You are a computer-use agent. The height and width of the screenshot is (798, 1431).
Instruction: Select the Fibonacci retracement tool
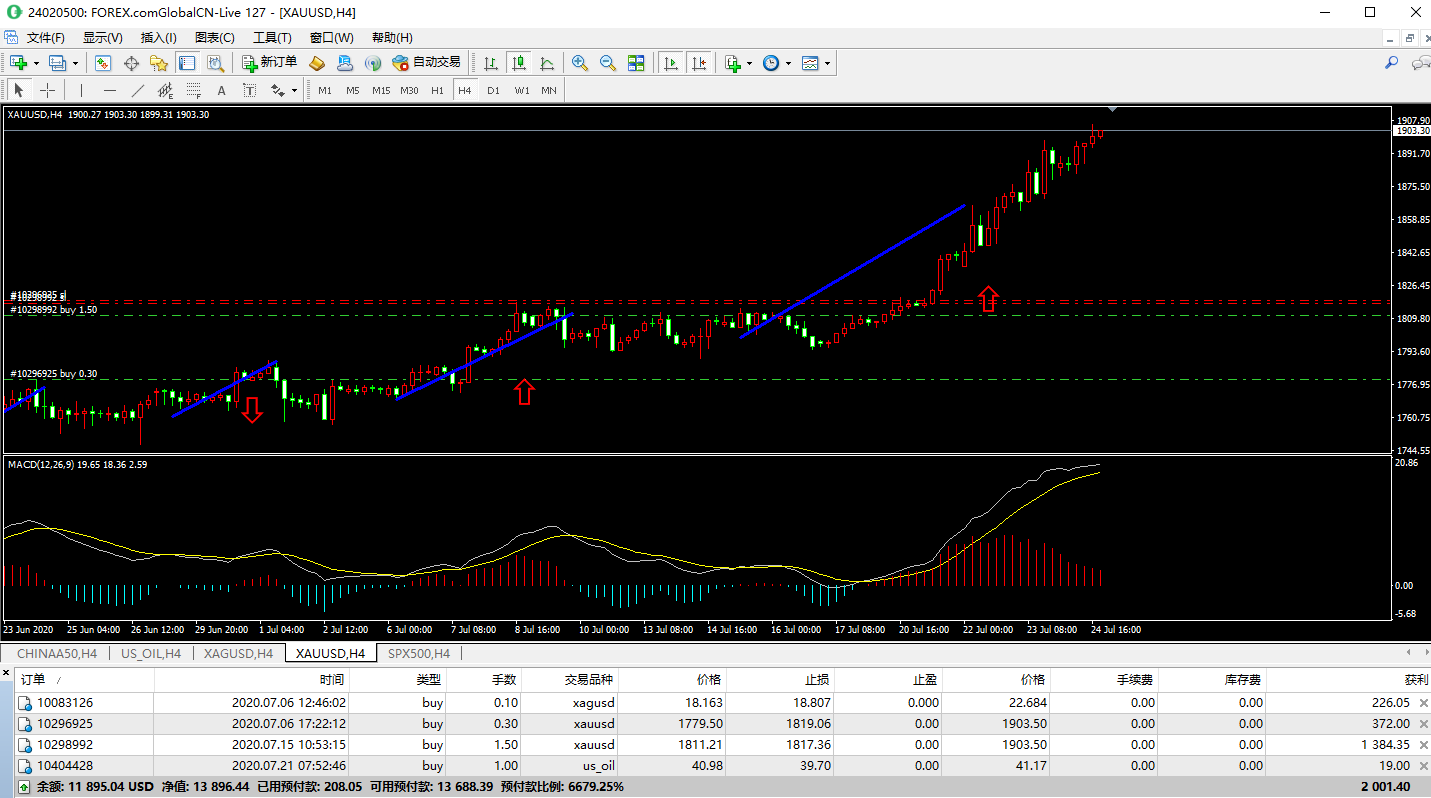[194, 90]
